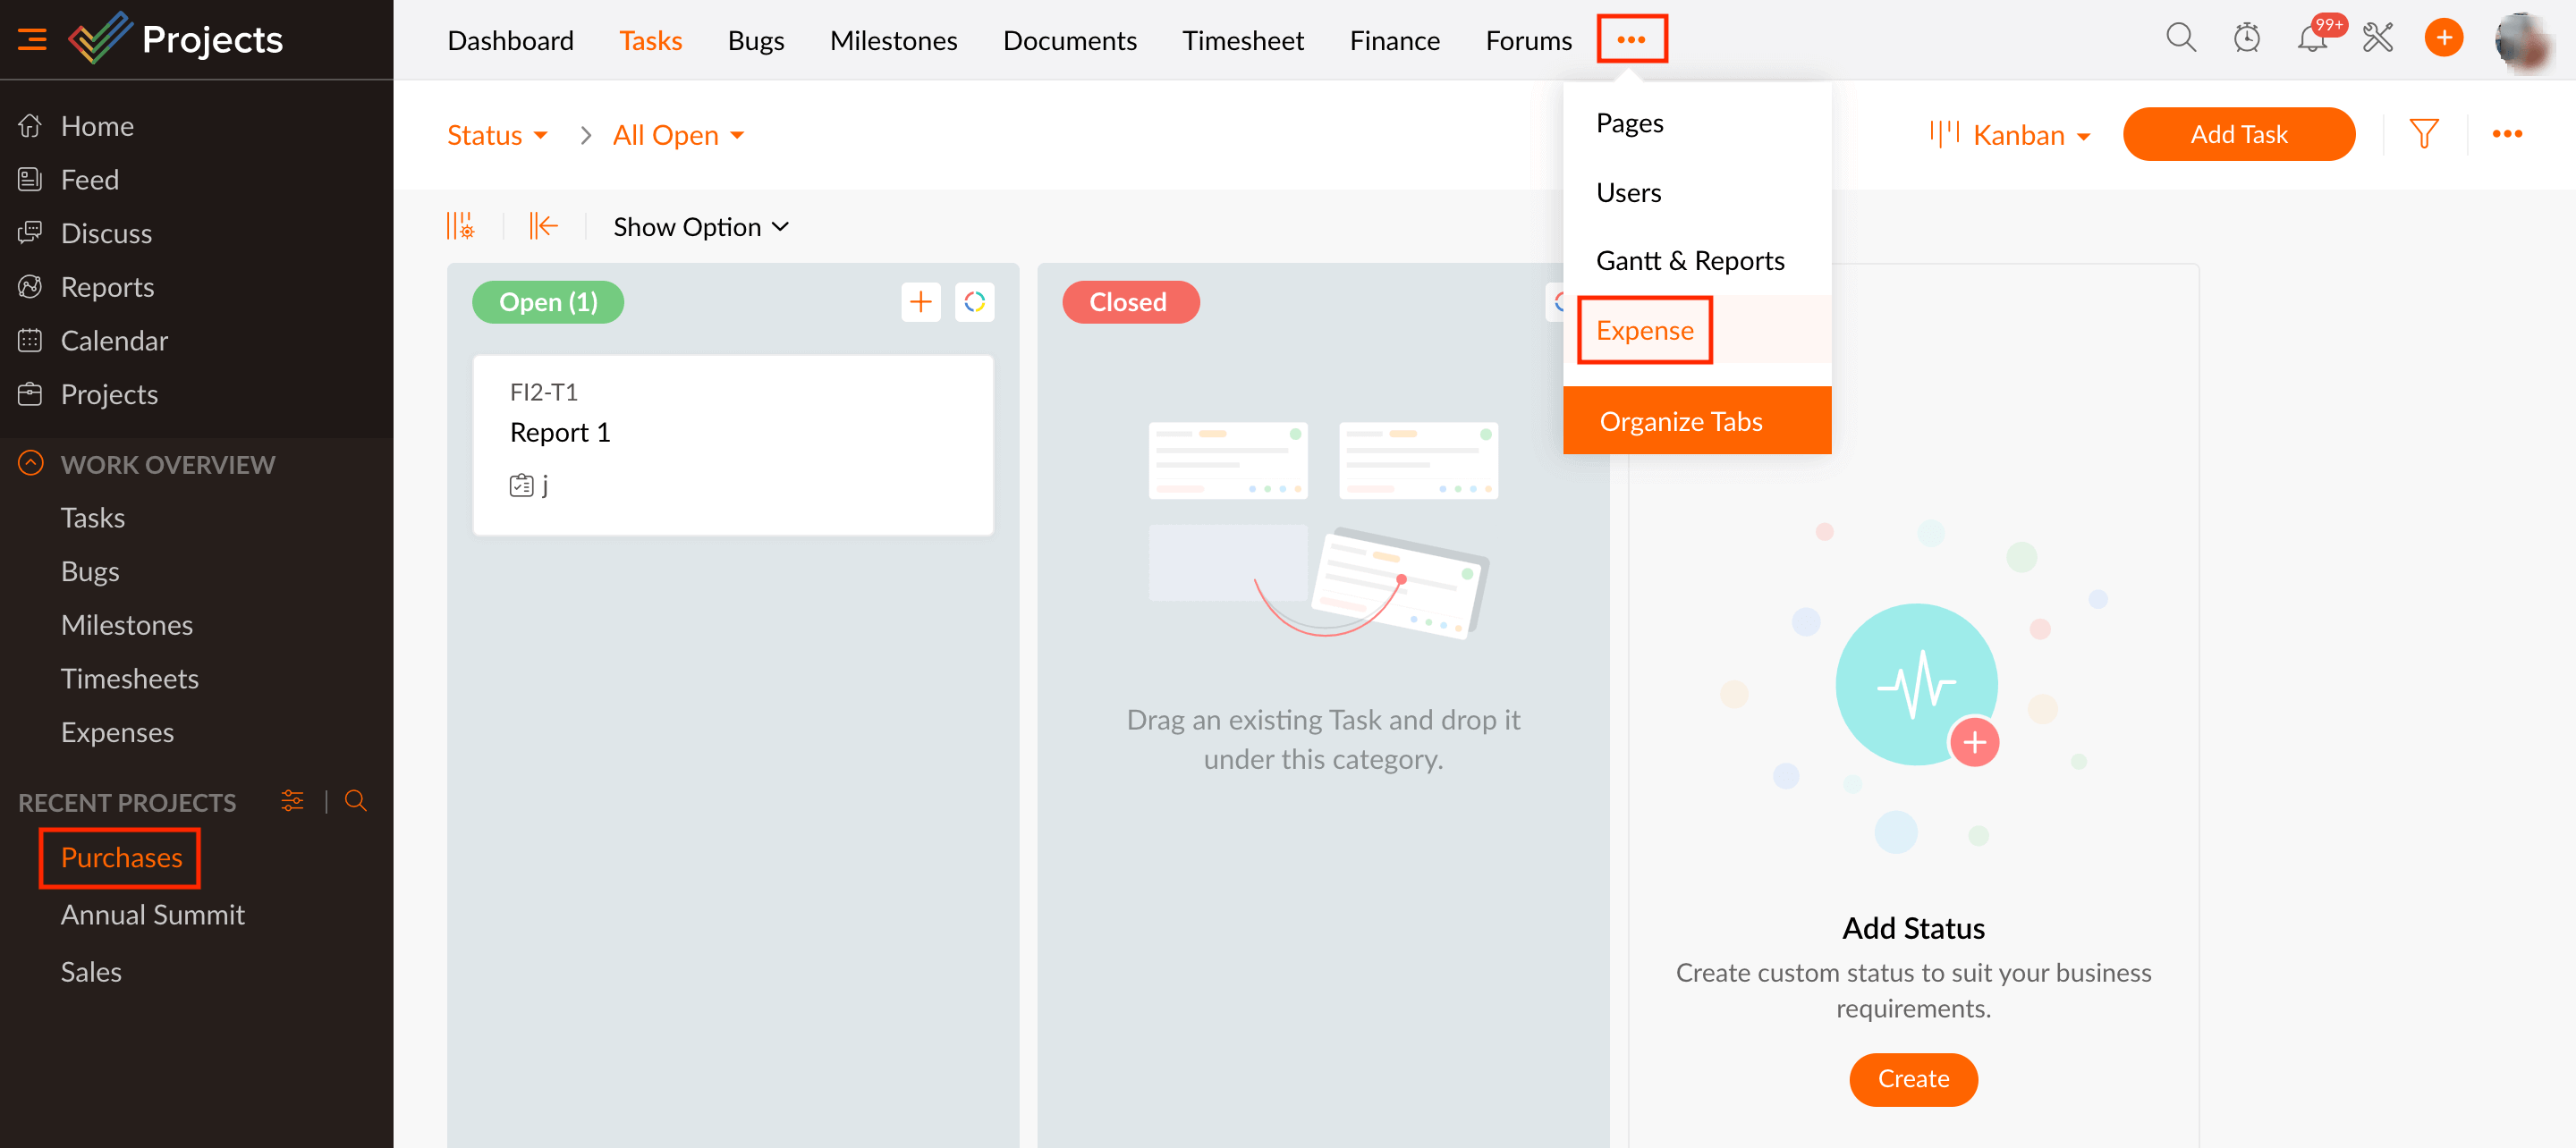The height and width of the screenshot is (1148, 2576).
Task: Toggle the hamburger sidebar menu
Action: click(32, 39)
